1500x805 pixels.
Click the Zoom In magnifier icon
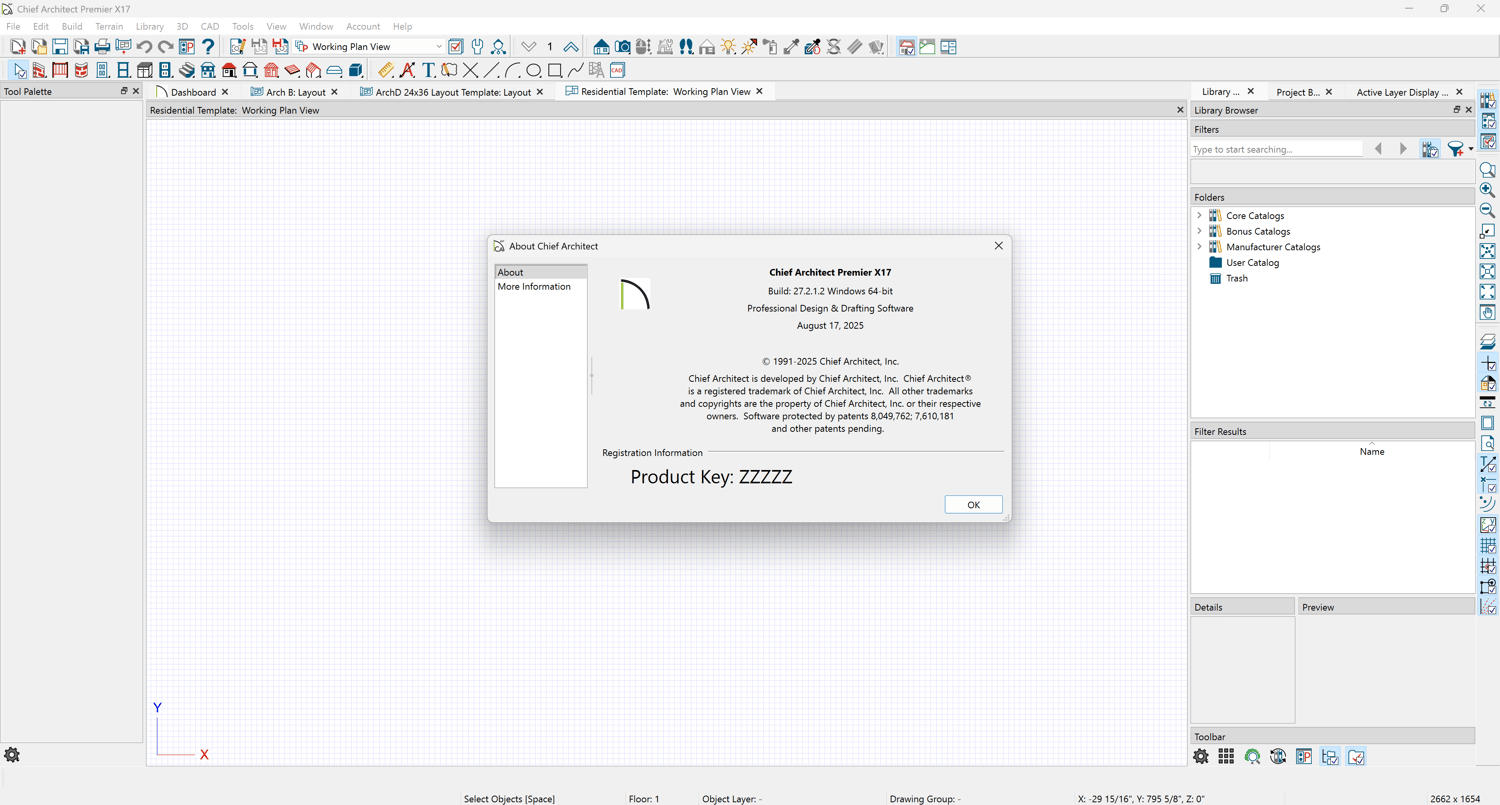point(1488,190)
